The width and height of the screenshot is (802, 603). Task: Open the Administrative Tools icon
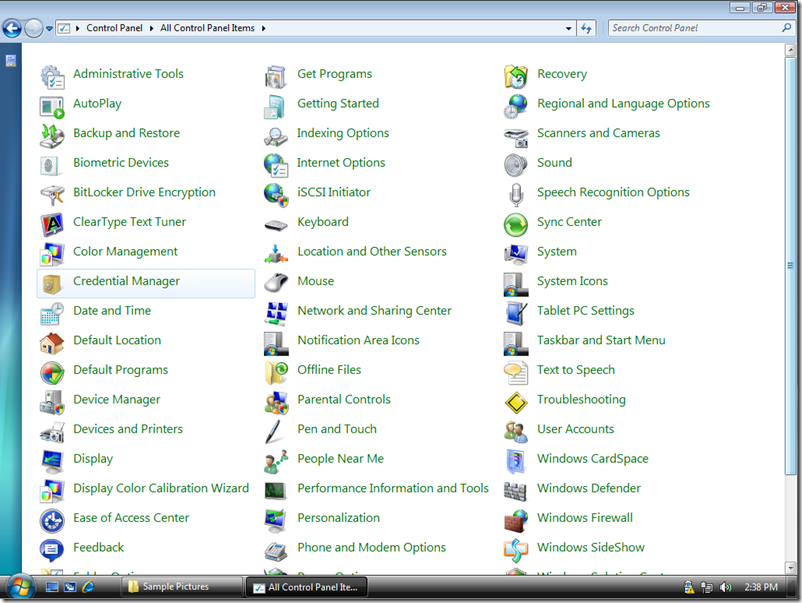(52, 77)
